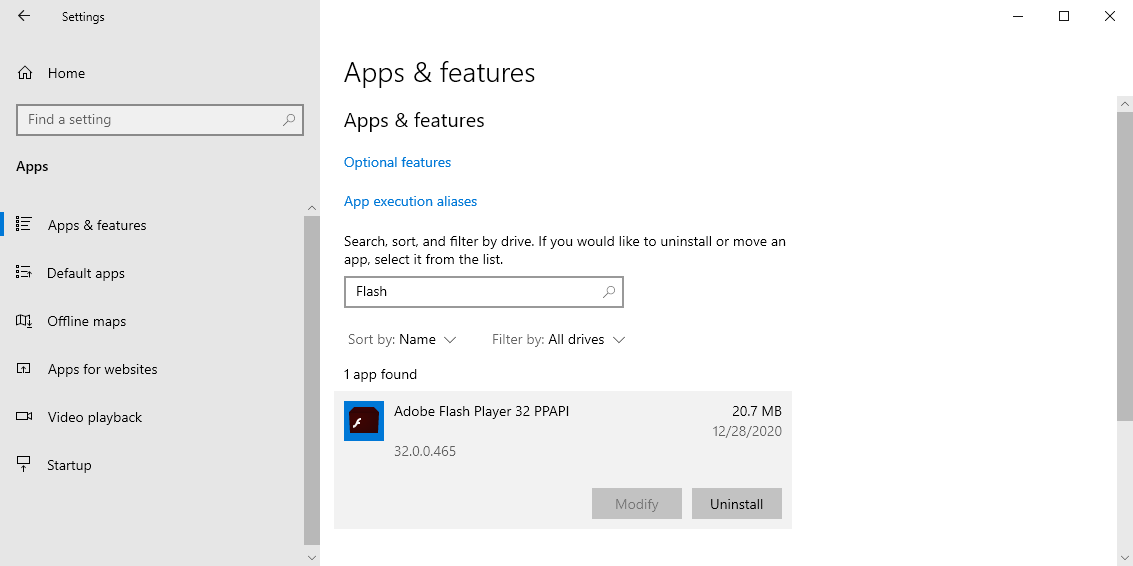Click sidebar scrollbar up arrow

pos(311,208)
